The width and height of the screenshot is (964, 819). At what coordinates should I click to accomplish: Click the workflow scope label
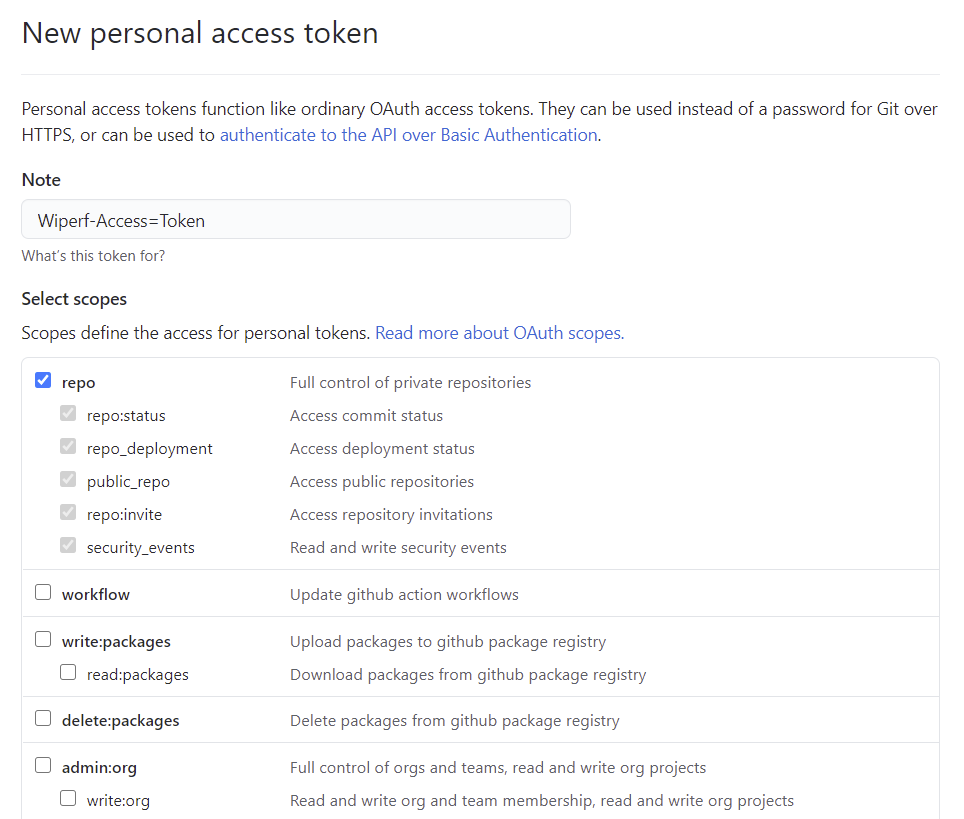[96, 595]
